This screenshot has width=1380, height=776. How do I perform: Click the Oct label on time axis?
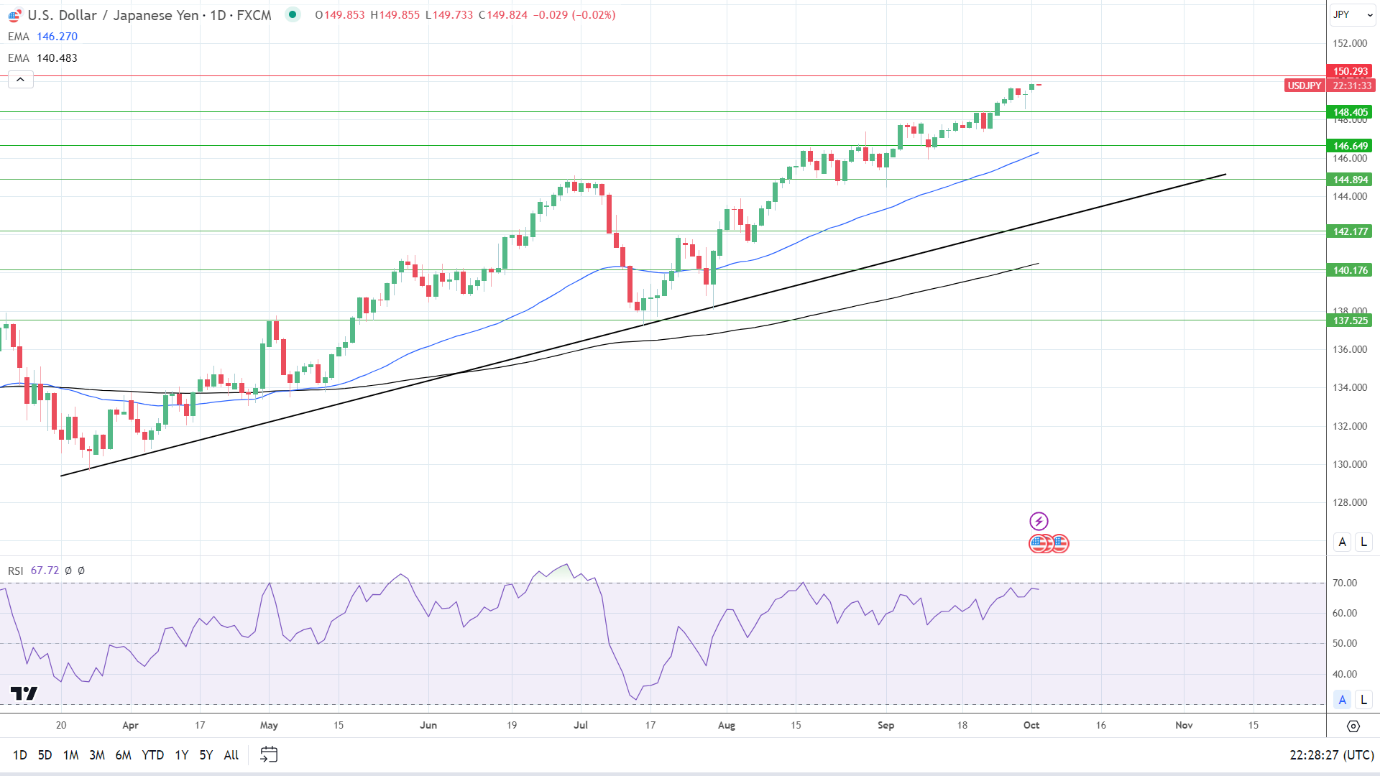click(x=1031, y=724)
